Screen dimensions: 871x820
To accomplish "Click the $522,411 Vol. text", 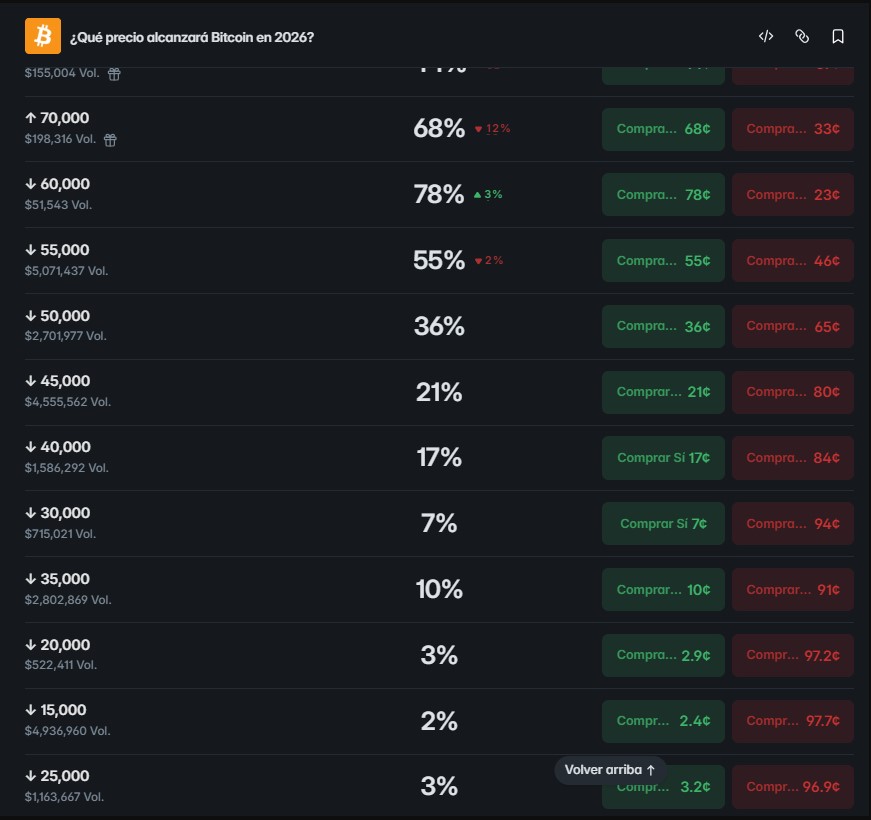I will click(x=61, y=665).
